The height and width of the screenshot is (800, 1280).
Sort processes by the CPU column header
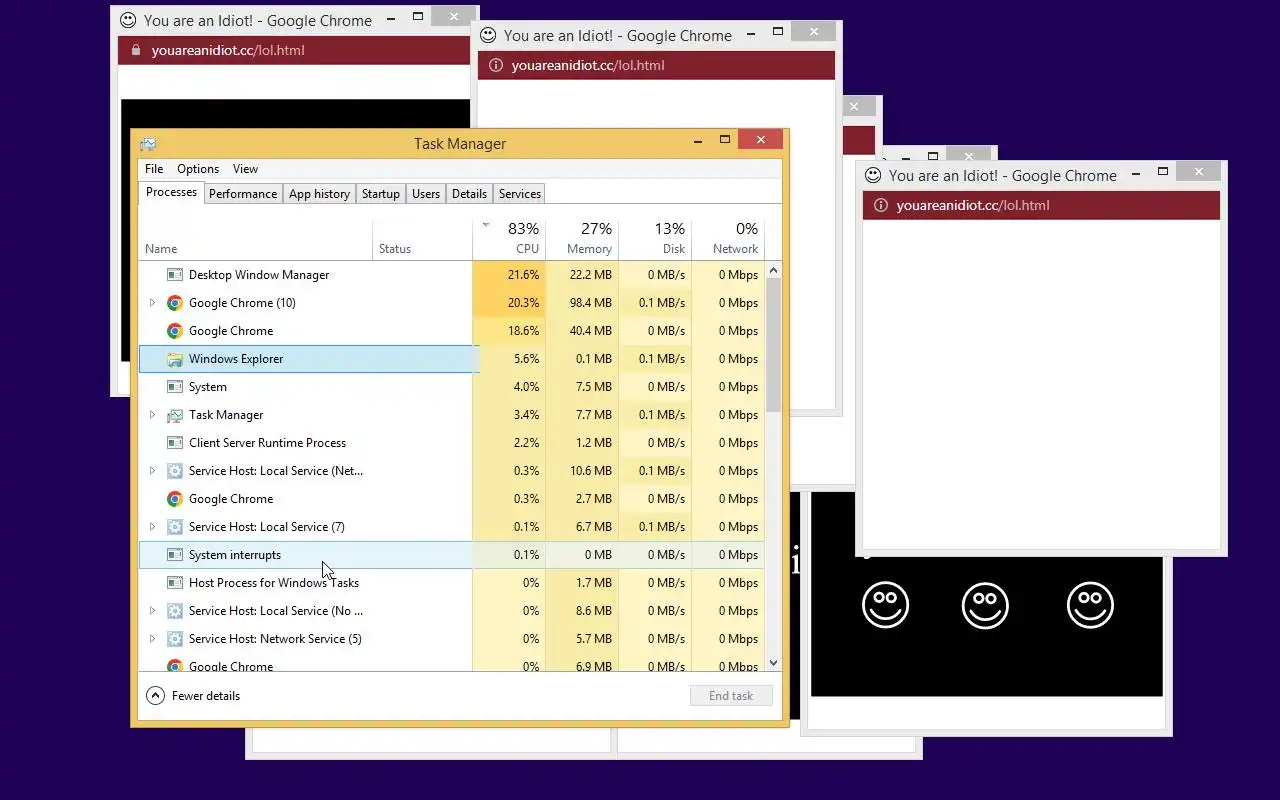[x=509, y=238]
